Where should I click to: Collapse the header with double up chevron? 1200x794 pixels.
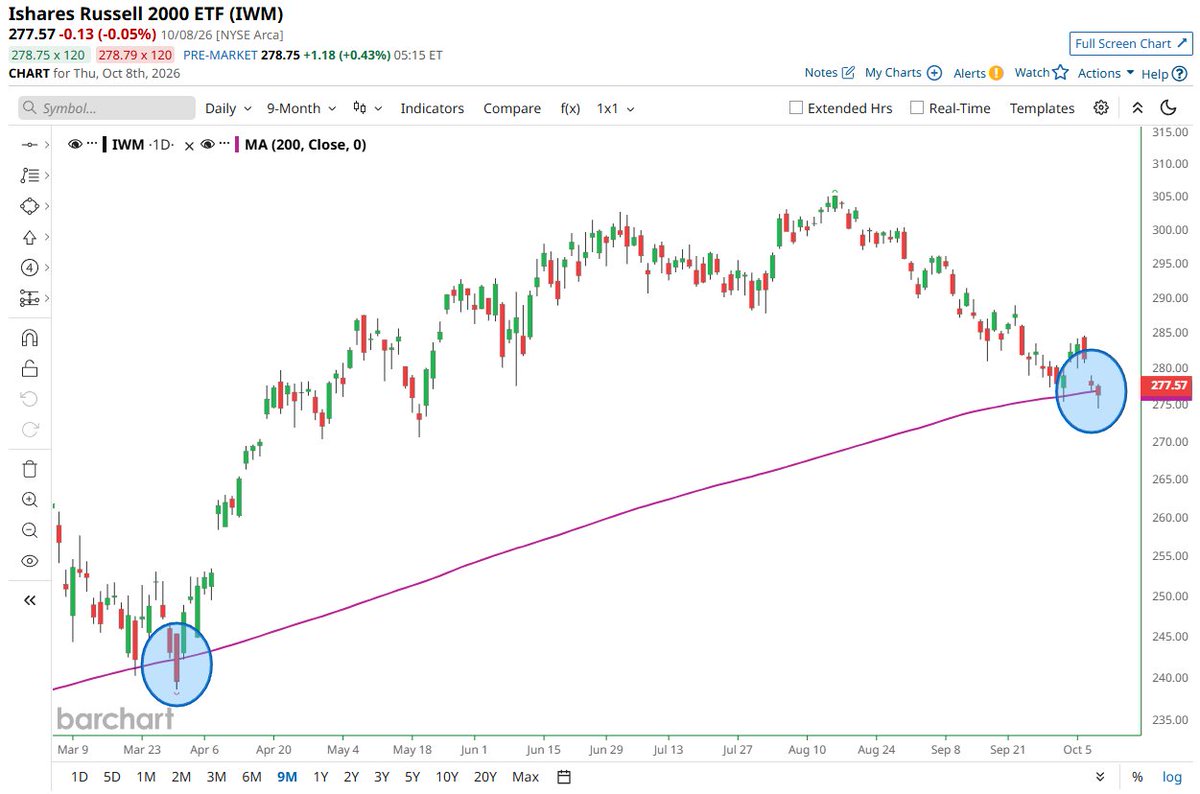tap(1137, 108)
